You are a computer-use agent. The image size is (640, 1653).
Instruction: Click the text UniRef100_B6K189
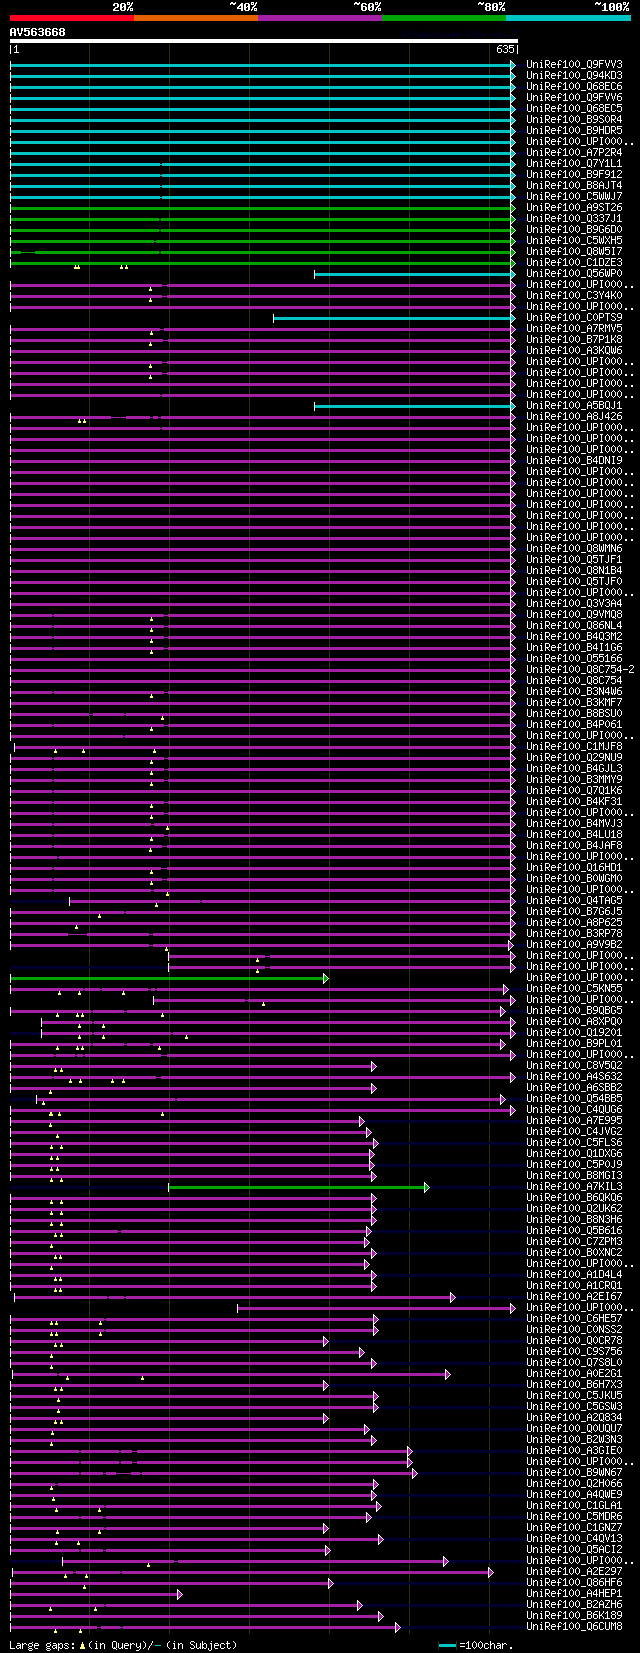click(x=574, y=1615)
